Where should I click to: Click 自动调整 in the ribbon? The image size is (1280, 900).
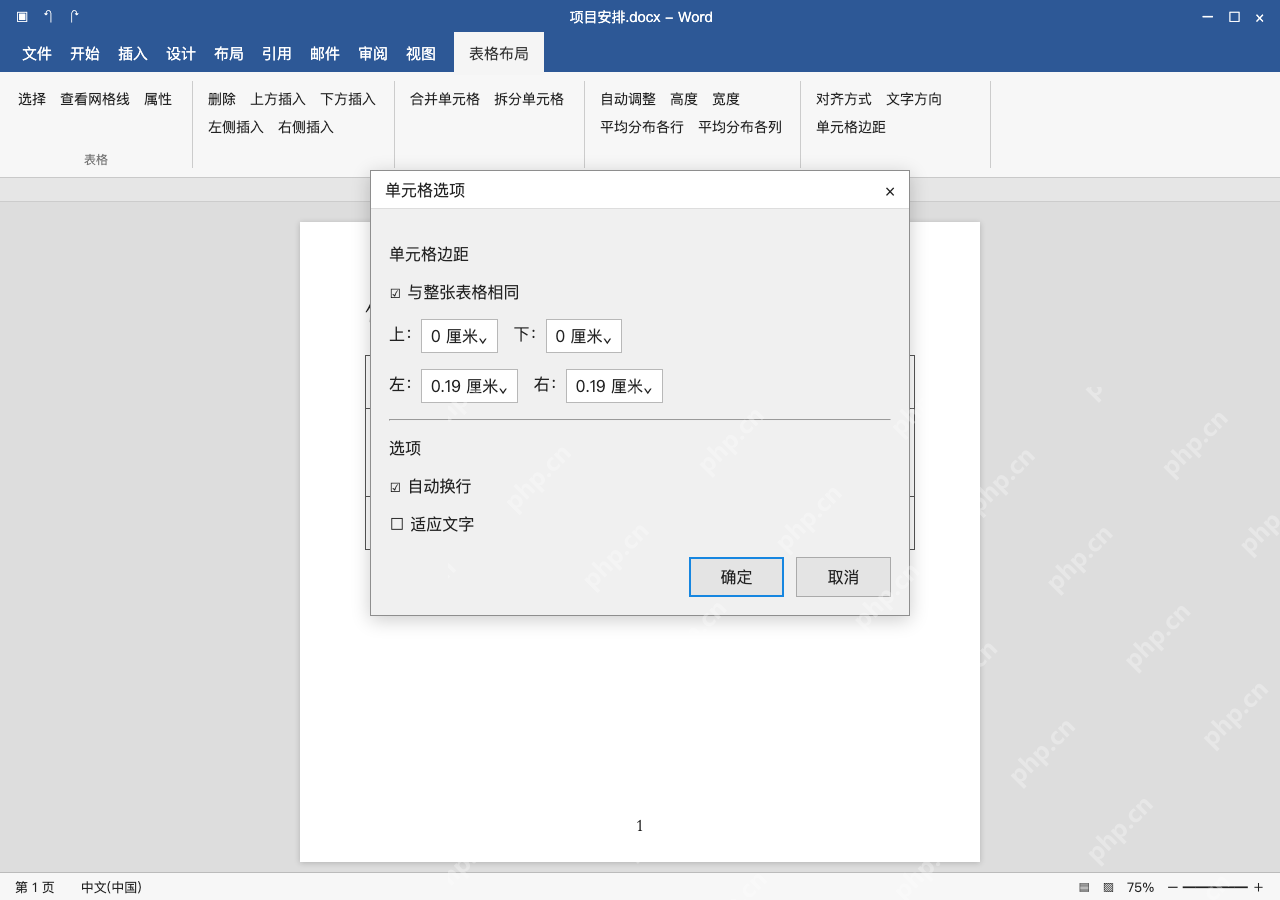(x=628, y=99)
